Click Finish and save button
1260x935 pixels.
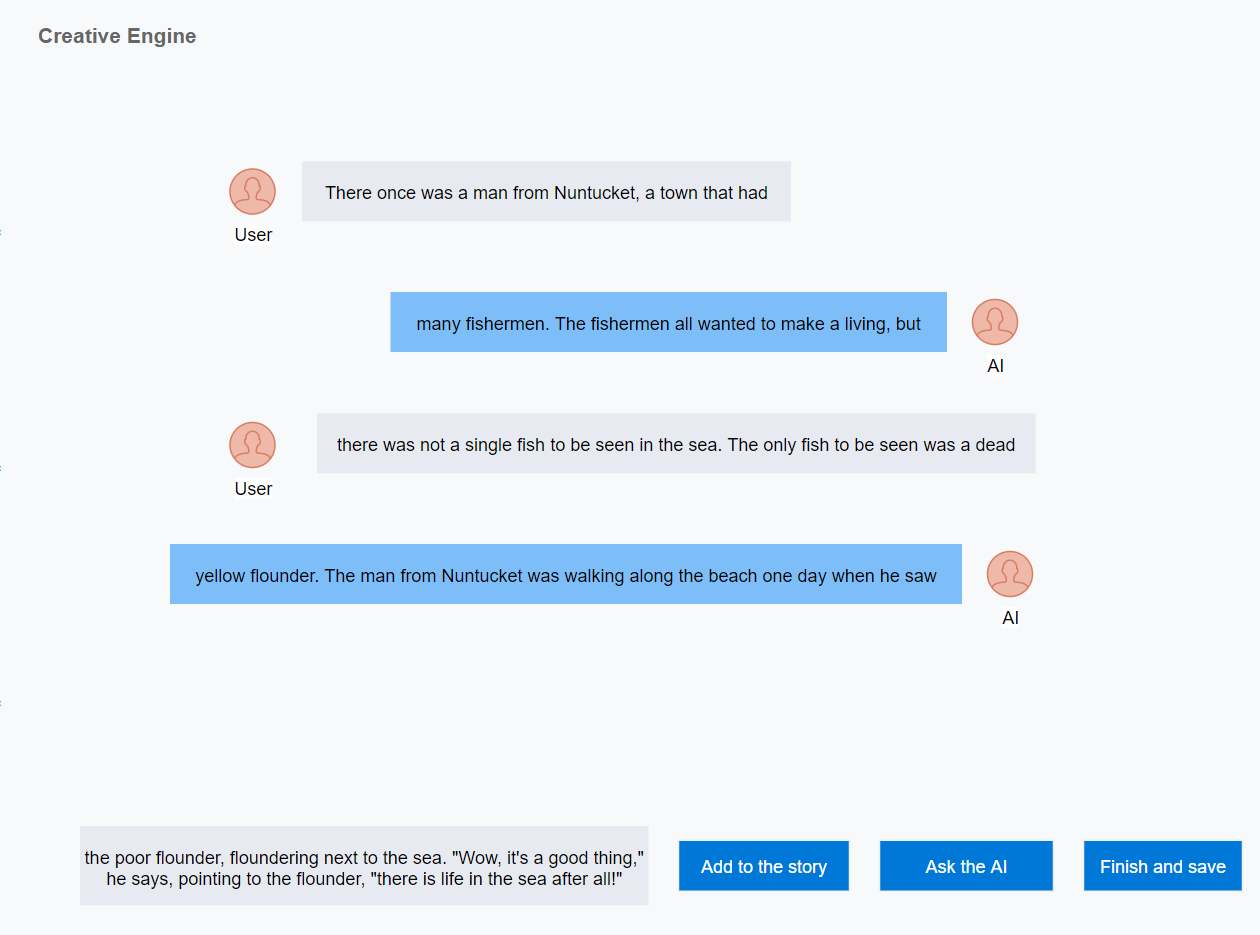click(x=1162, y=866)
